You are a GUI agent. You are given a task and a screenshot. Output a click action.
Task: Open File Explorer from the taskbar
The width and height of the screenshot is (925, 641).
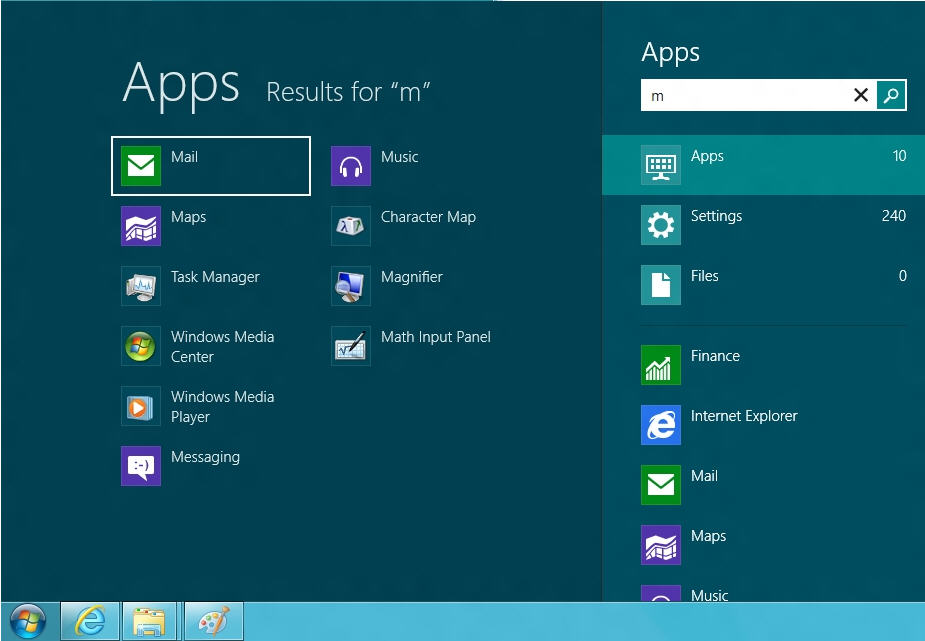[149, 621]
